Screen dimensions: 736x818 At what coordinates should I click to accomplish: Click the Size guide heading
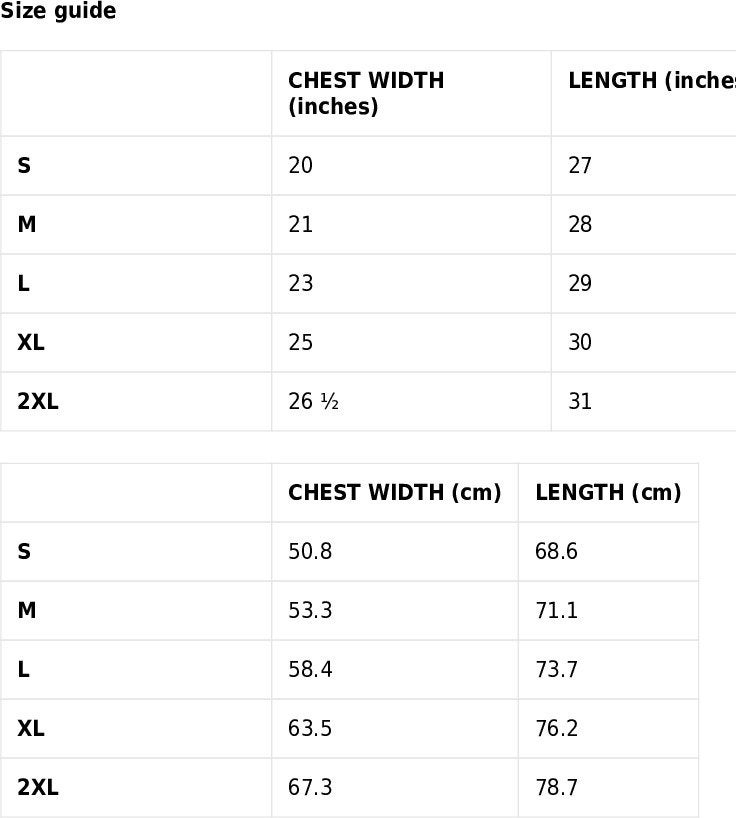point(58,11)
